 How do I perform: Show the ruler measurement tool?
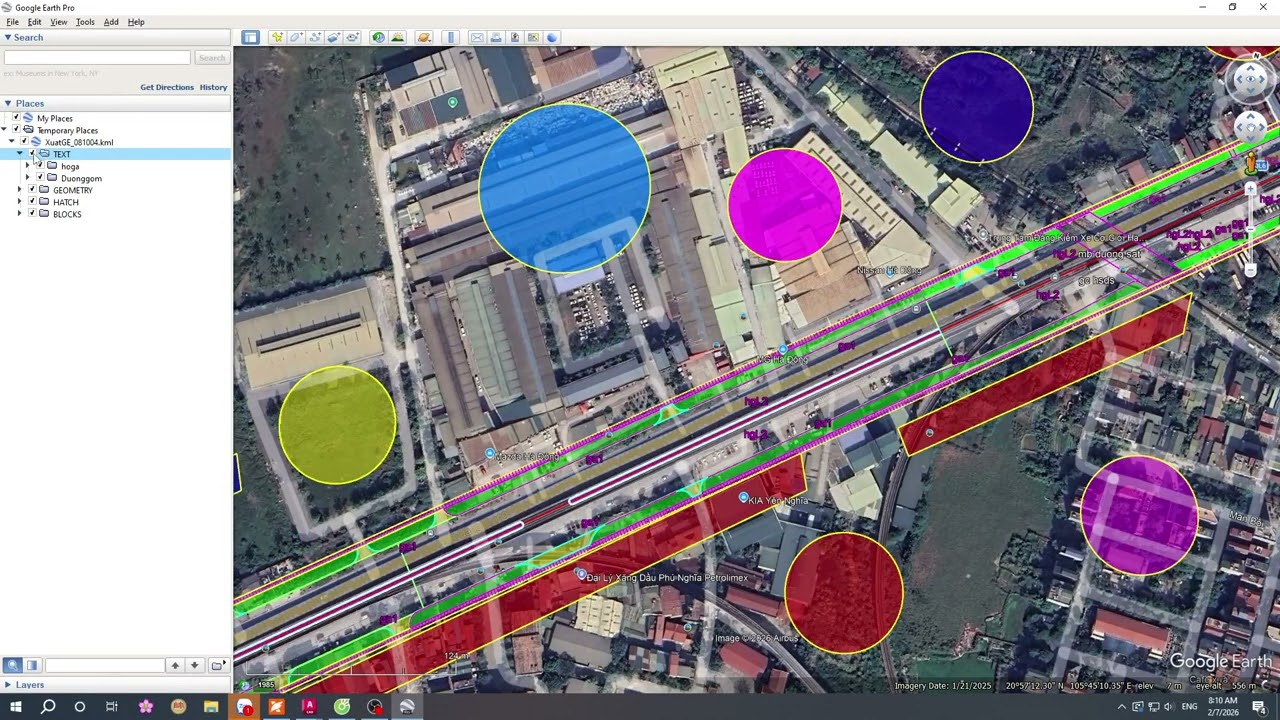point(450,37)
